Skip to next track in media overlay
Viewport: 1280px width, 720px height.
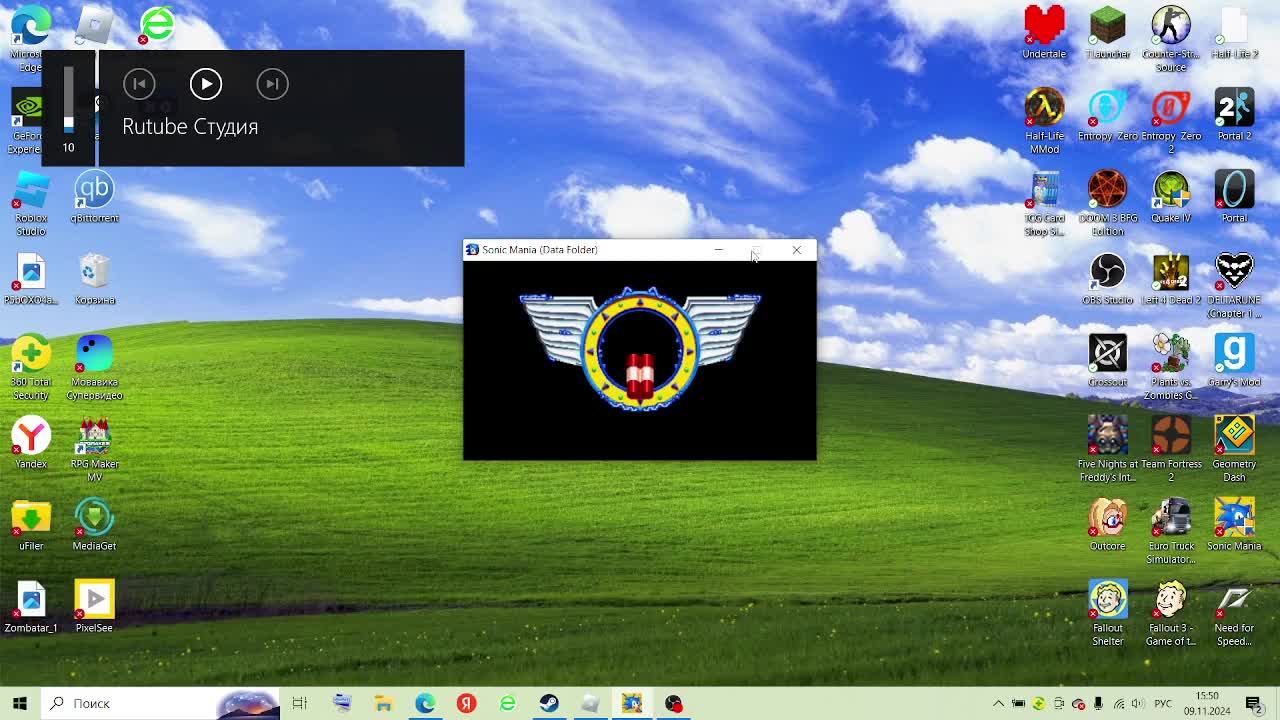tap(272, 84)
